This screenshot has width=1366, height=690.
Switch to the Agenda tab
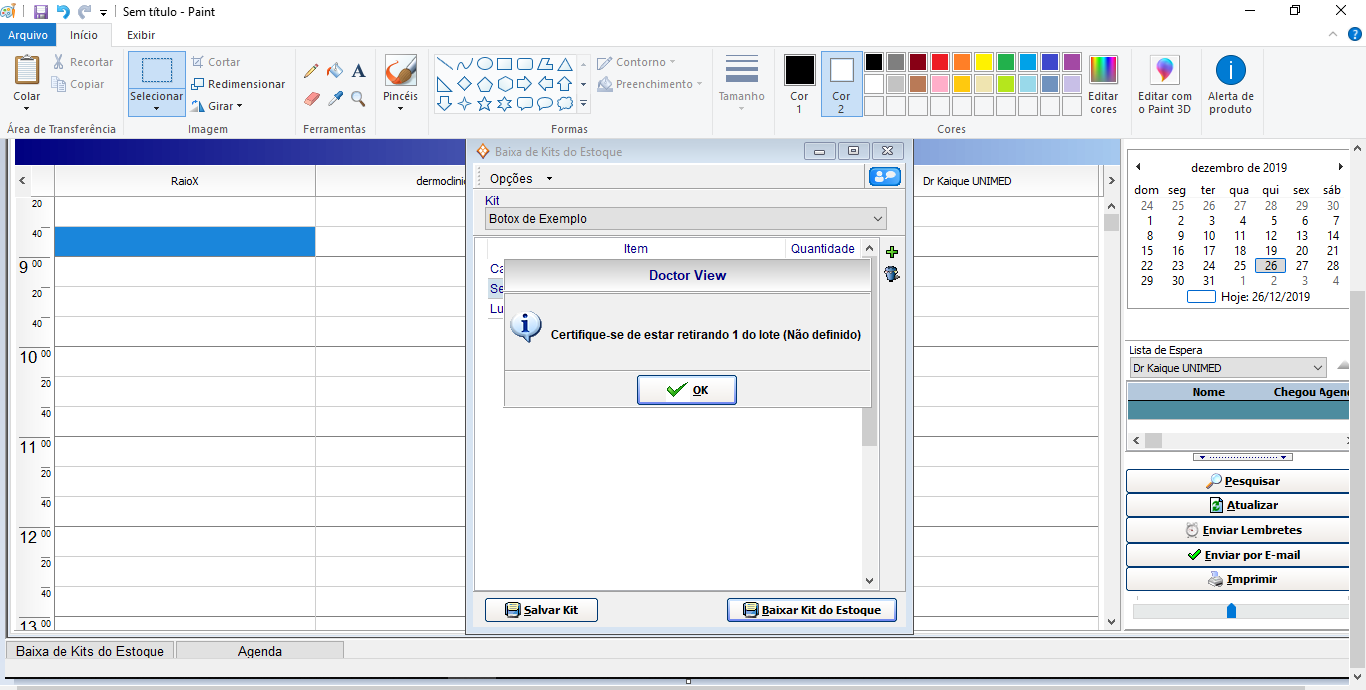[259, 651]
